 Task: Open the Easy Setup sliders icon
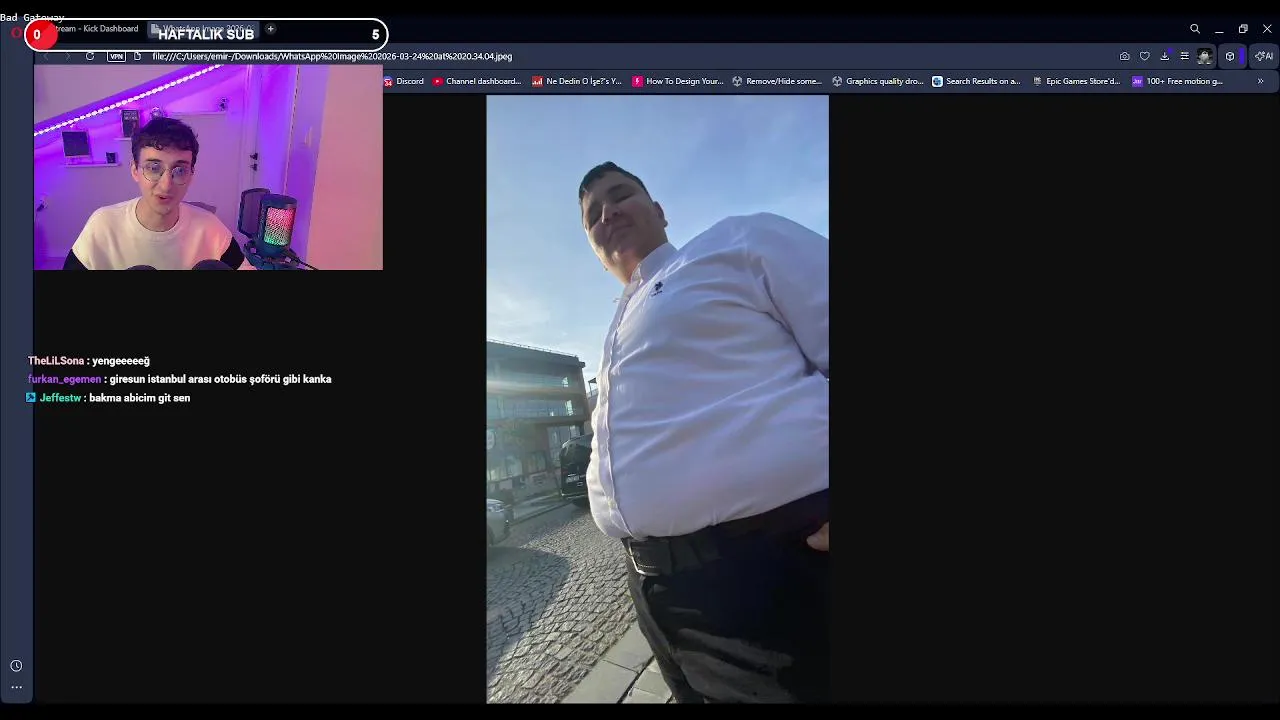(x=1184, y=56)
